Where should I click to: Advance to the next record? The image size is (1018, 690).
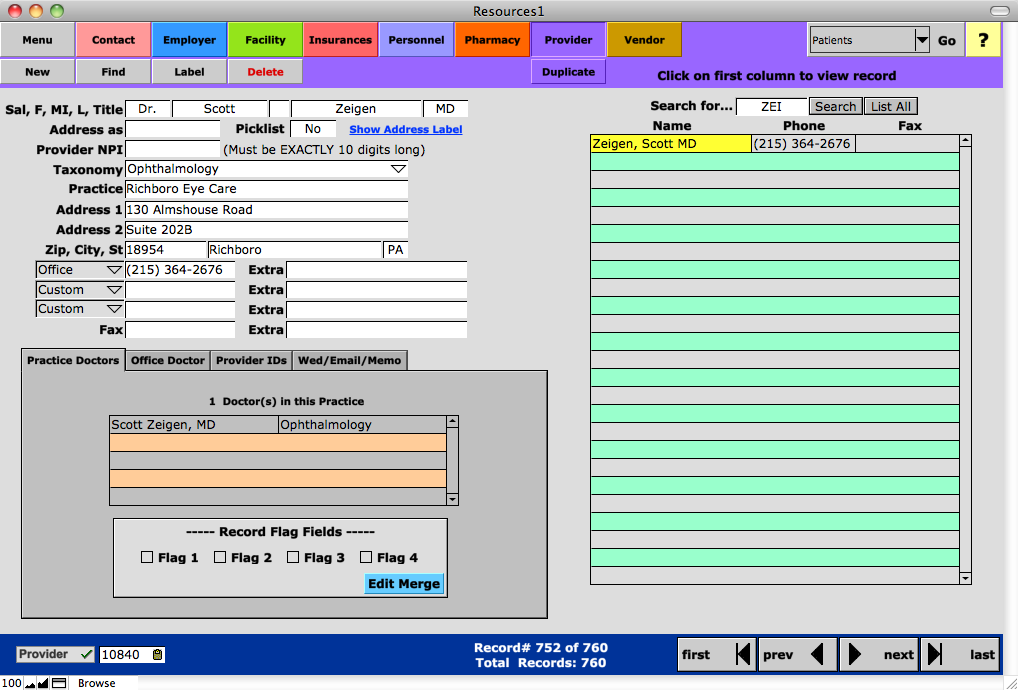click(879, 654)
